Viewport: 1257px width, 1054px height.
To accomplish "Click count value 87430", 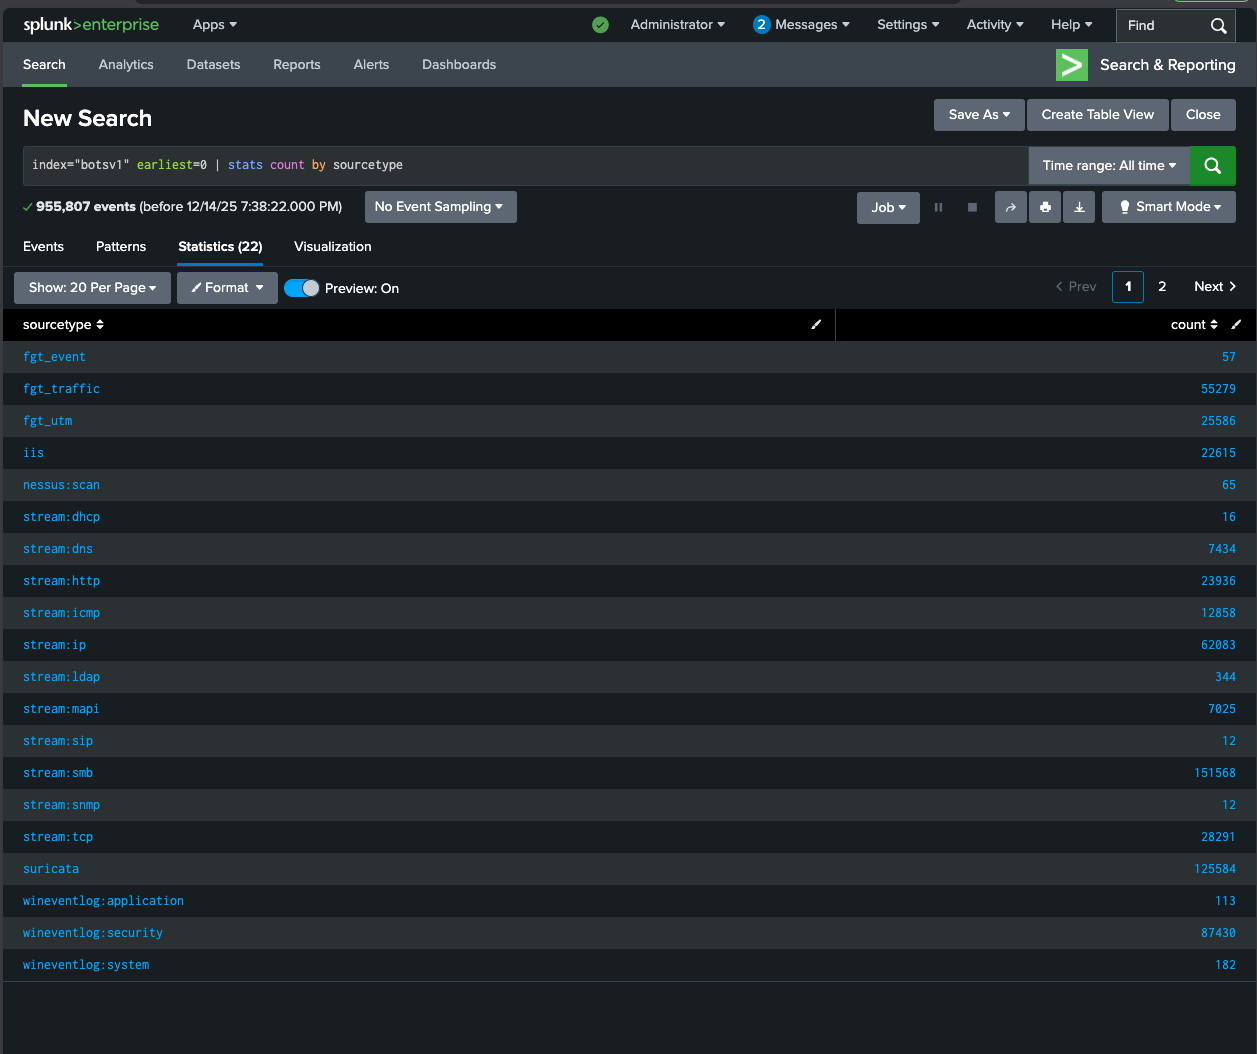I will [x=1218, y=933].
